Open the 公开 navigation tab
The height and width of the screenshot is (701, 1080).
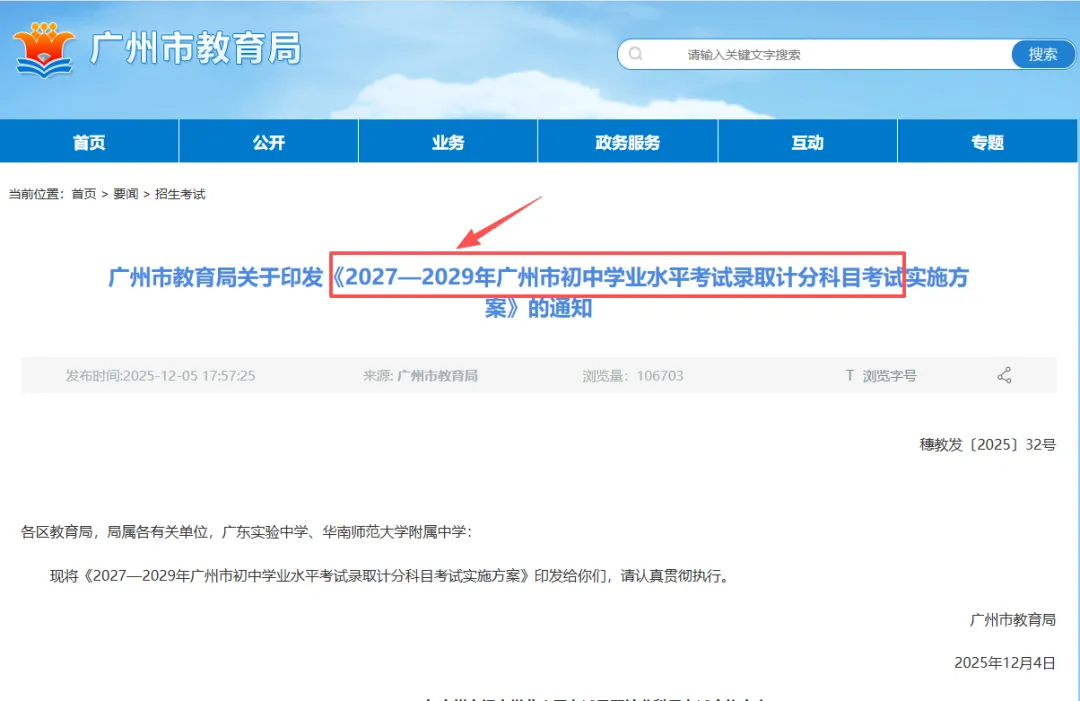point(269,142)
